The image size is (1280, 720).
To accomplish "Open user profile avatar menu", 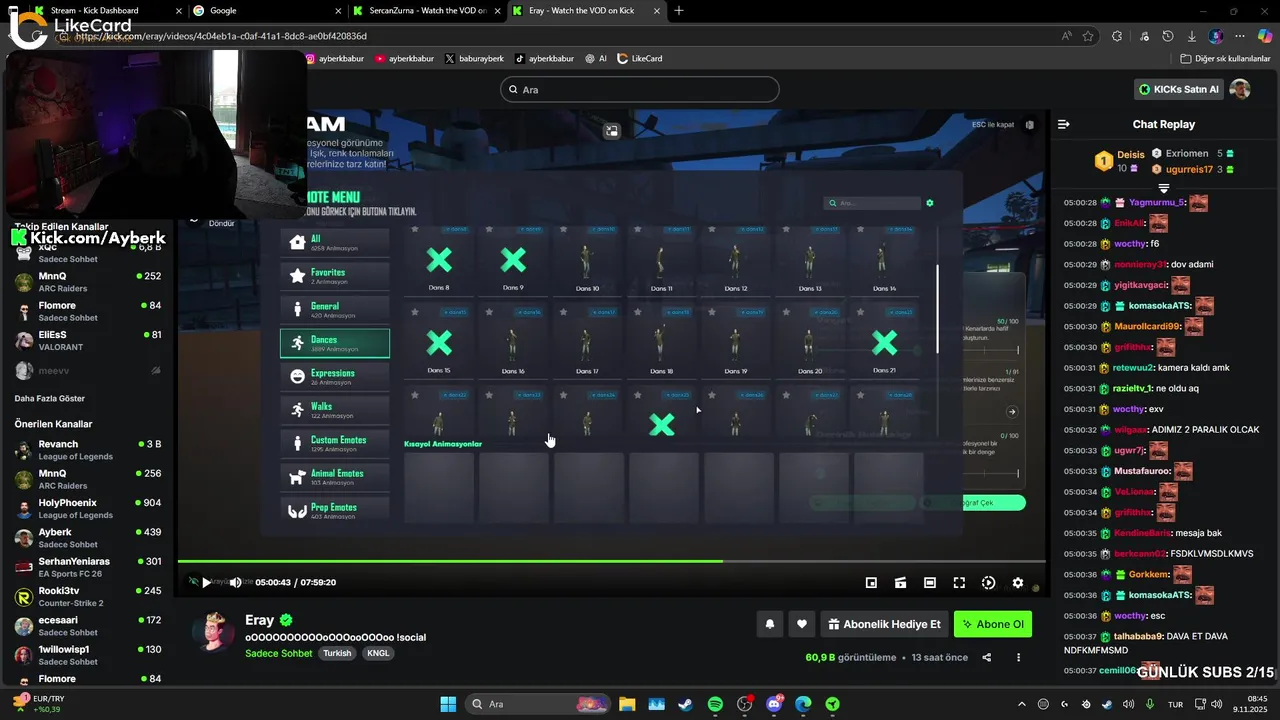I will (1240, 89).
